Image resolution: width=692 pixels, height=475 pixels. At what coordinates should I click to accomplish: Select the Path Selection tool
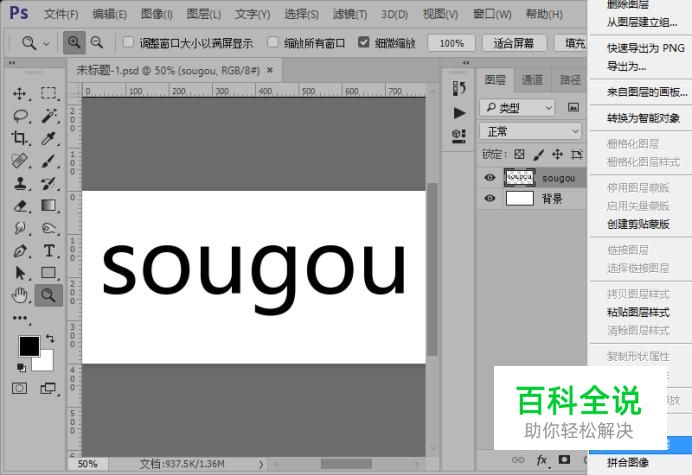pyautogui.click(x=20, y=273)
